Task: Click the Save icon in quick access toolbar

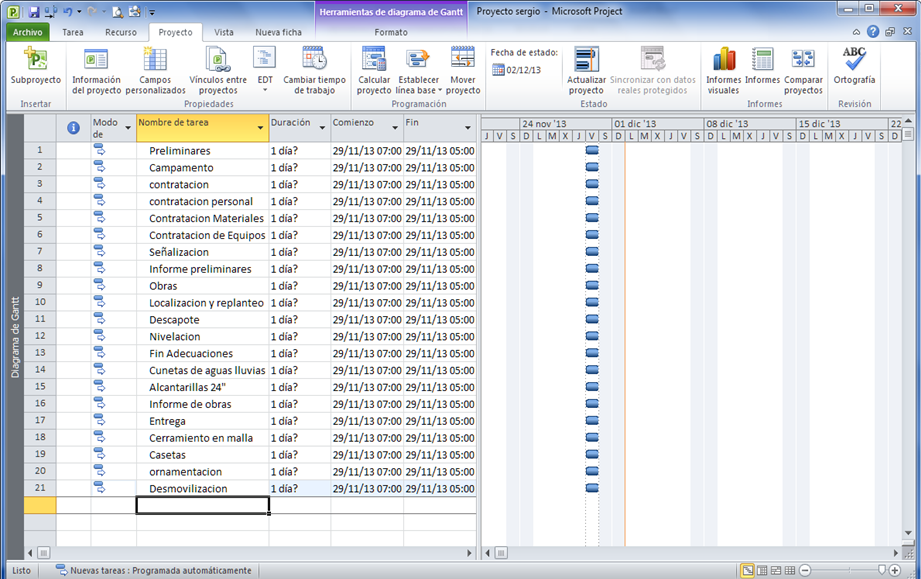Action: tap(33, 11)
